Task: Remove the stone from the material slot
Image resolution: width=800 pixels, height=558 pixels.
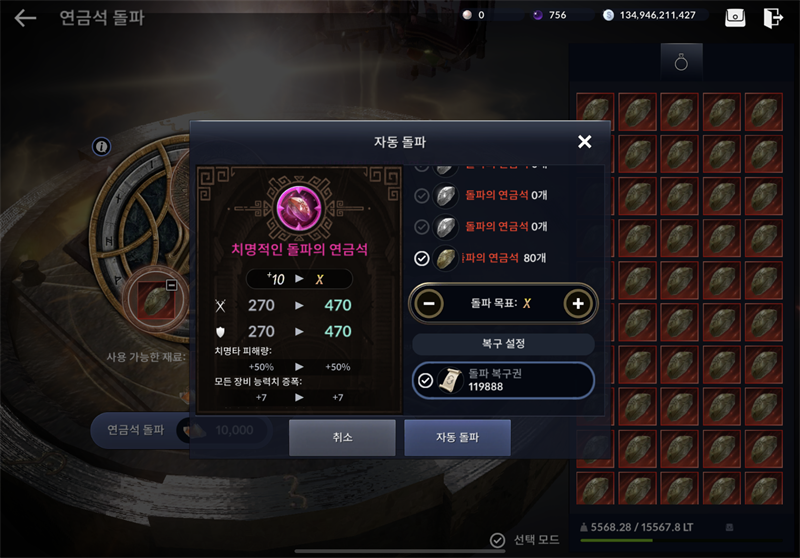Action: [x=171, y=285]
